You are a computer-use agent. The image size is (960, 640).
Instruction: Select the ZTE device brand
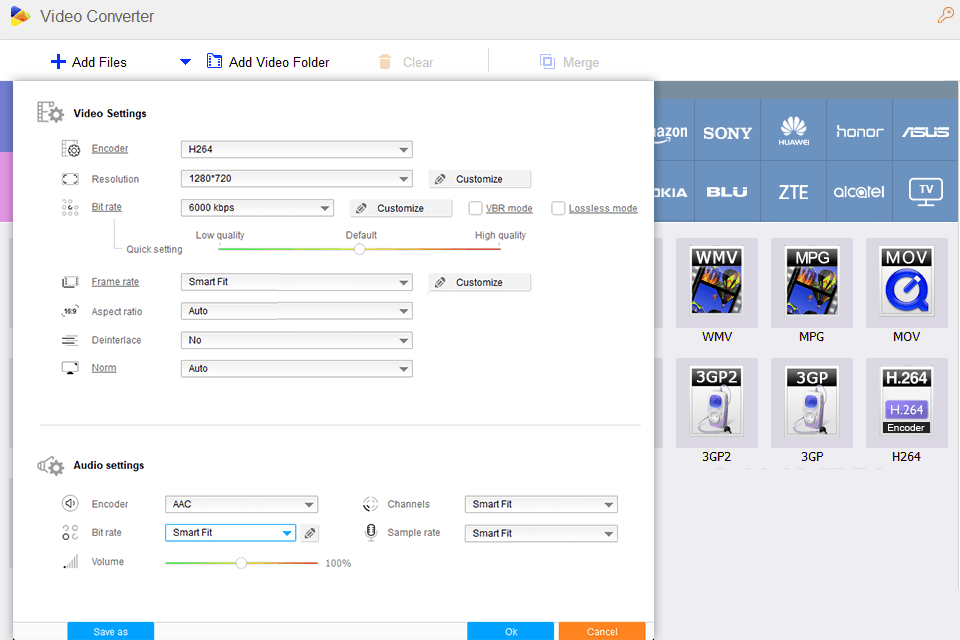pyautogui.click(x=793, y=192)
